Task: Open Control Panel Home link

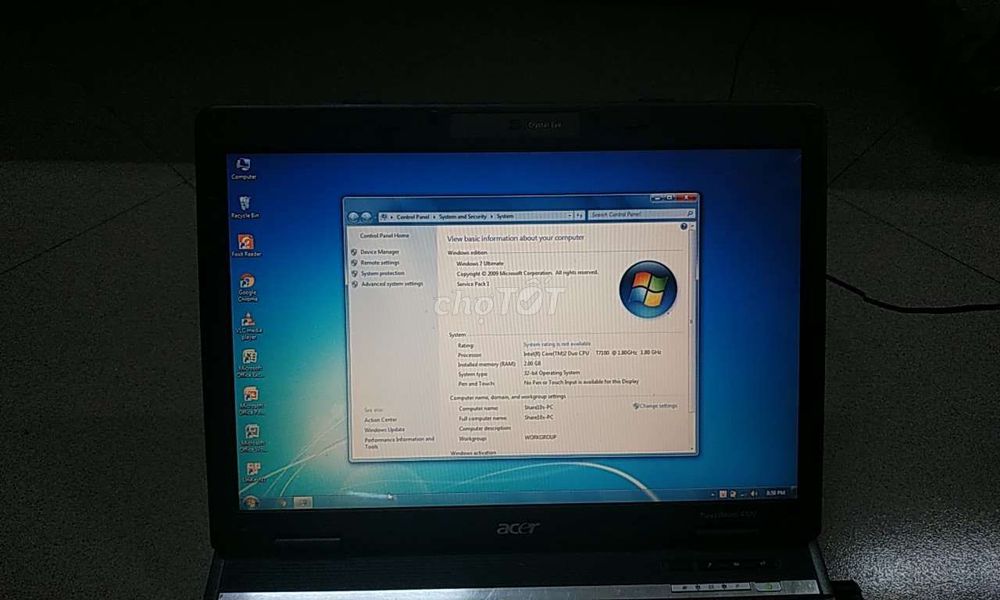Action: point(385,235)
